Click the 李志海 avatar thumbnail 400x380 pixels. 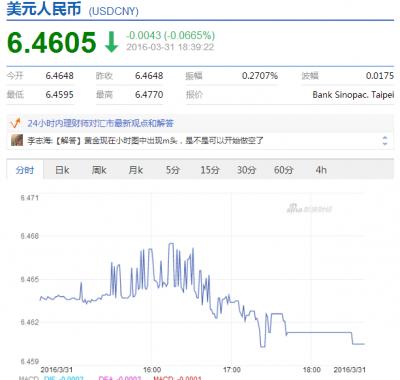17,140
